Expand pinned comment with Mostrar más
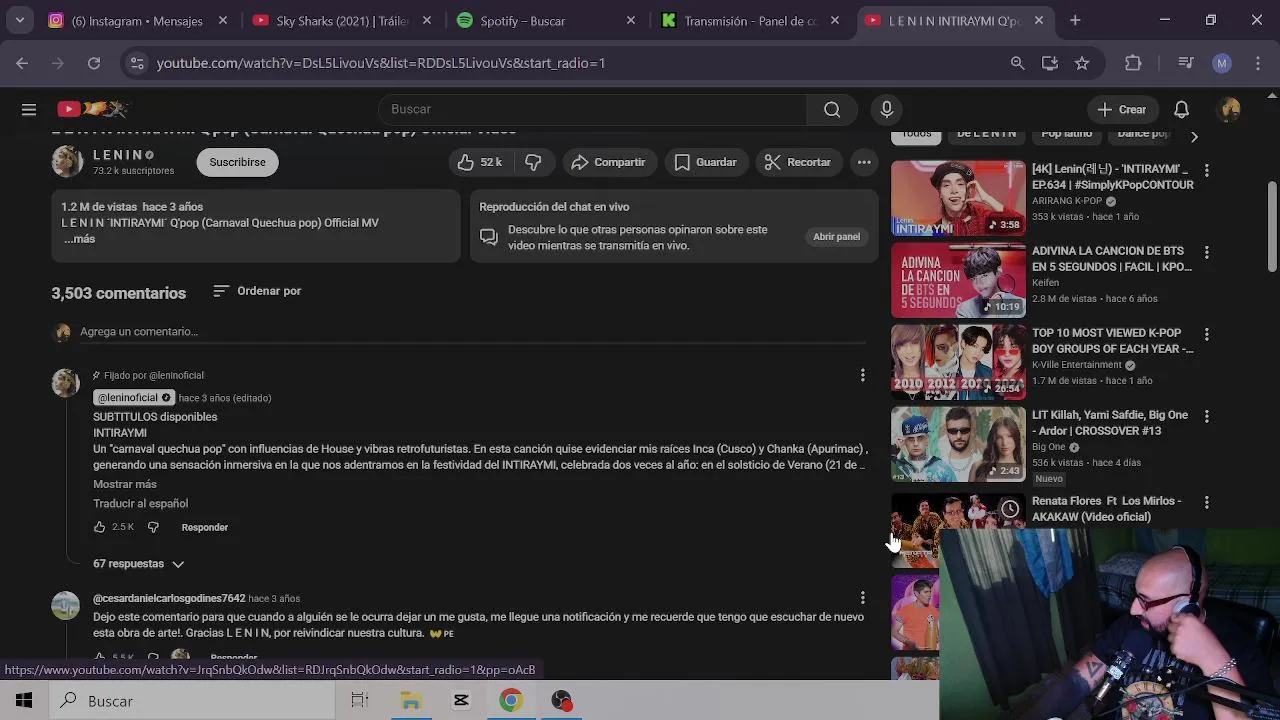This screenshot has height=720, width=1280. (x=125, y=484)
